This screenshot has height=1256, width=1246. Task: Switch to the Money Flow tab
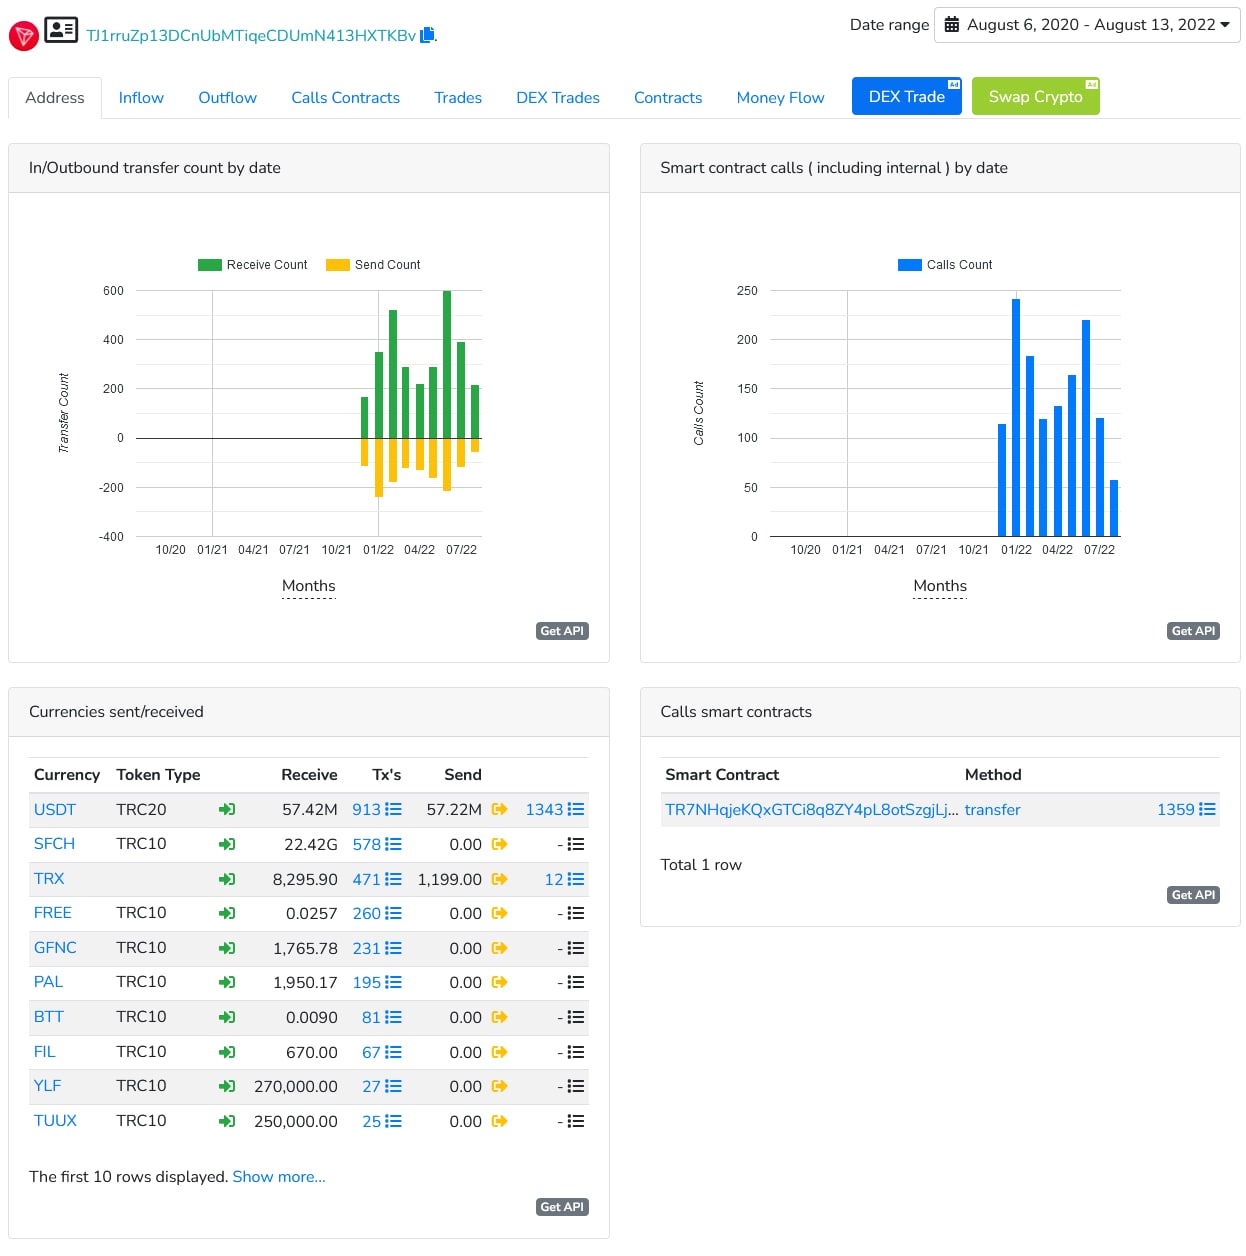[x=780, y=98]
